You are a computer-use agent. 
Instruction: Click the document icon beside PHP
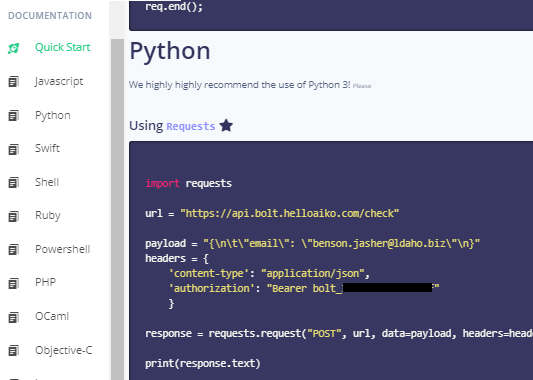[x=14, y=283]
